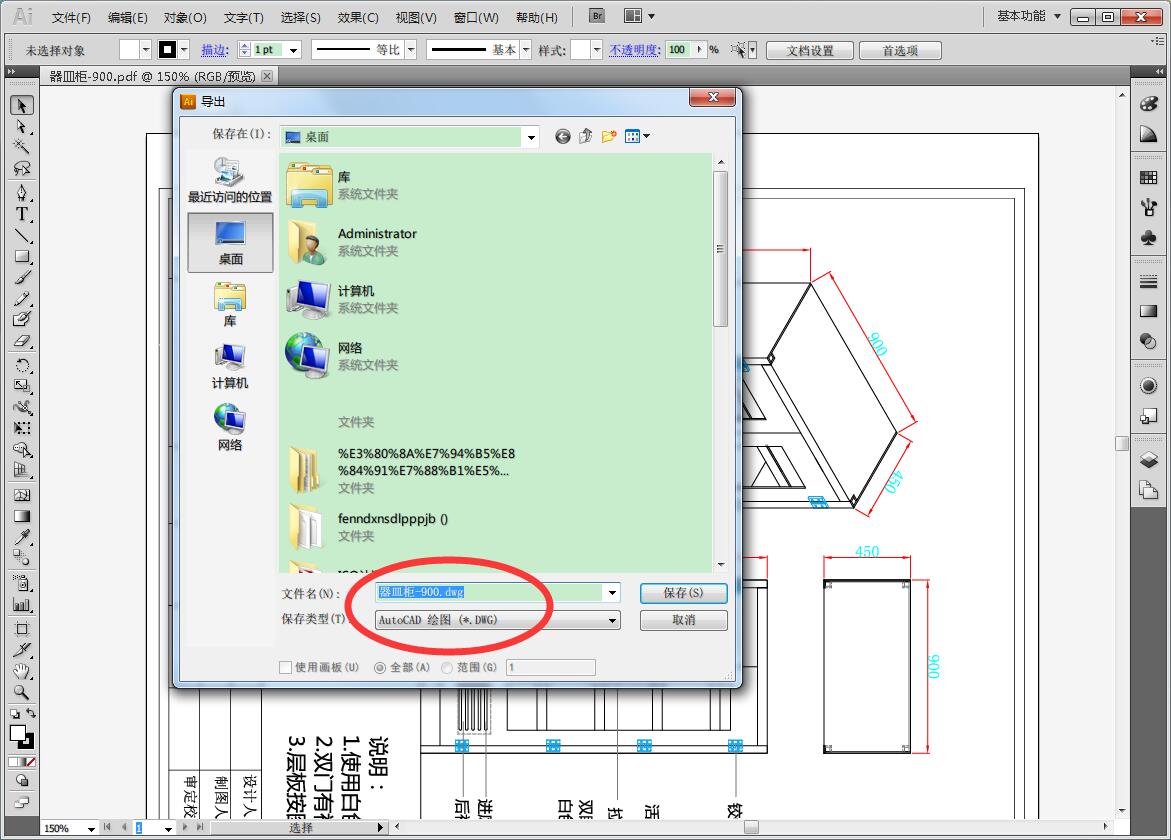Select the 范围 radio button
The image size is (1171, 840).
(x=447, y=667)
